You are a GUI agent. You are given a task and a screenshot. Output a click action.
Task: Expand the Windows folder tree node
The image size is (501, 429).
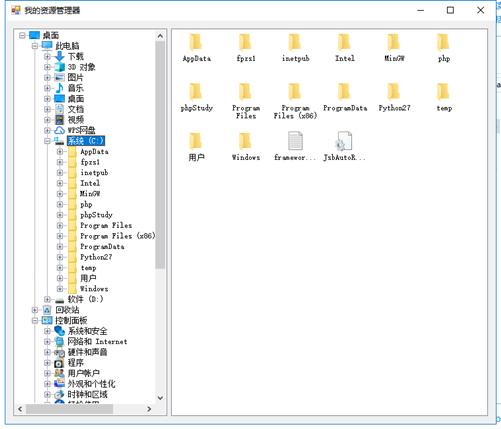(60, 289)
